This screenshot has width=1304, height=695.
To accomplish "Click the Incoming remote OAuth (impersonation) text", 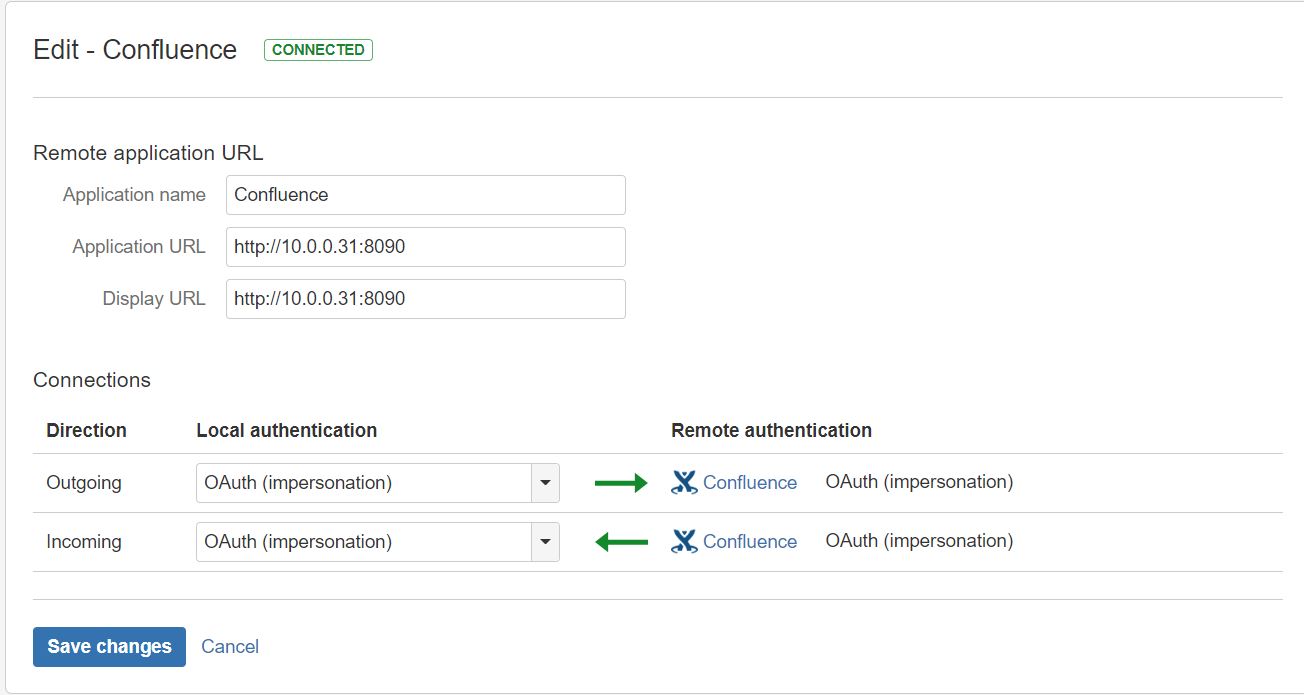I will click(x=919, y=541).
